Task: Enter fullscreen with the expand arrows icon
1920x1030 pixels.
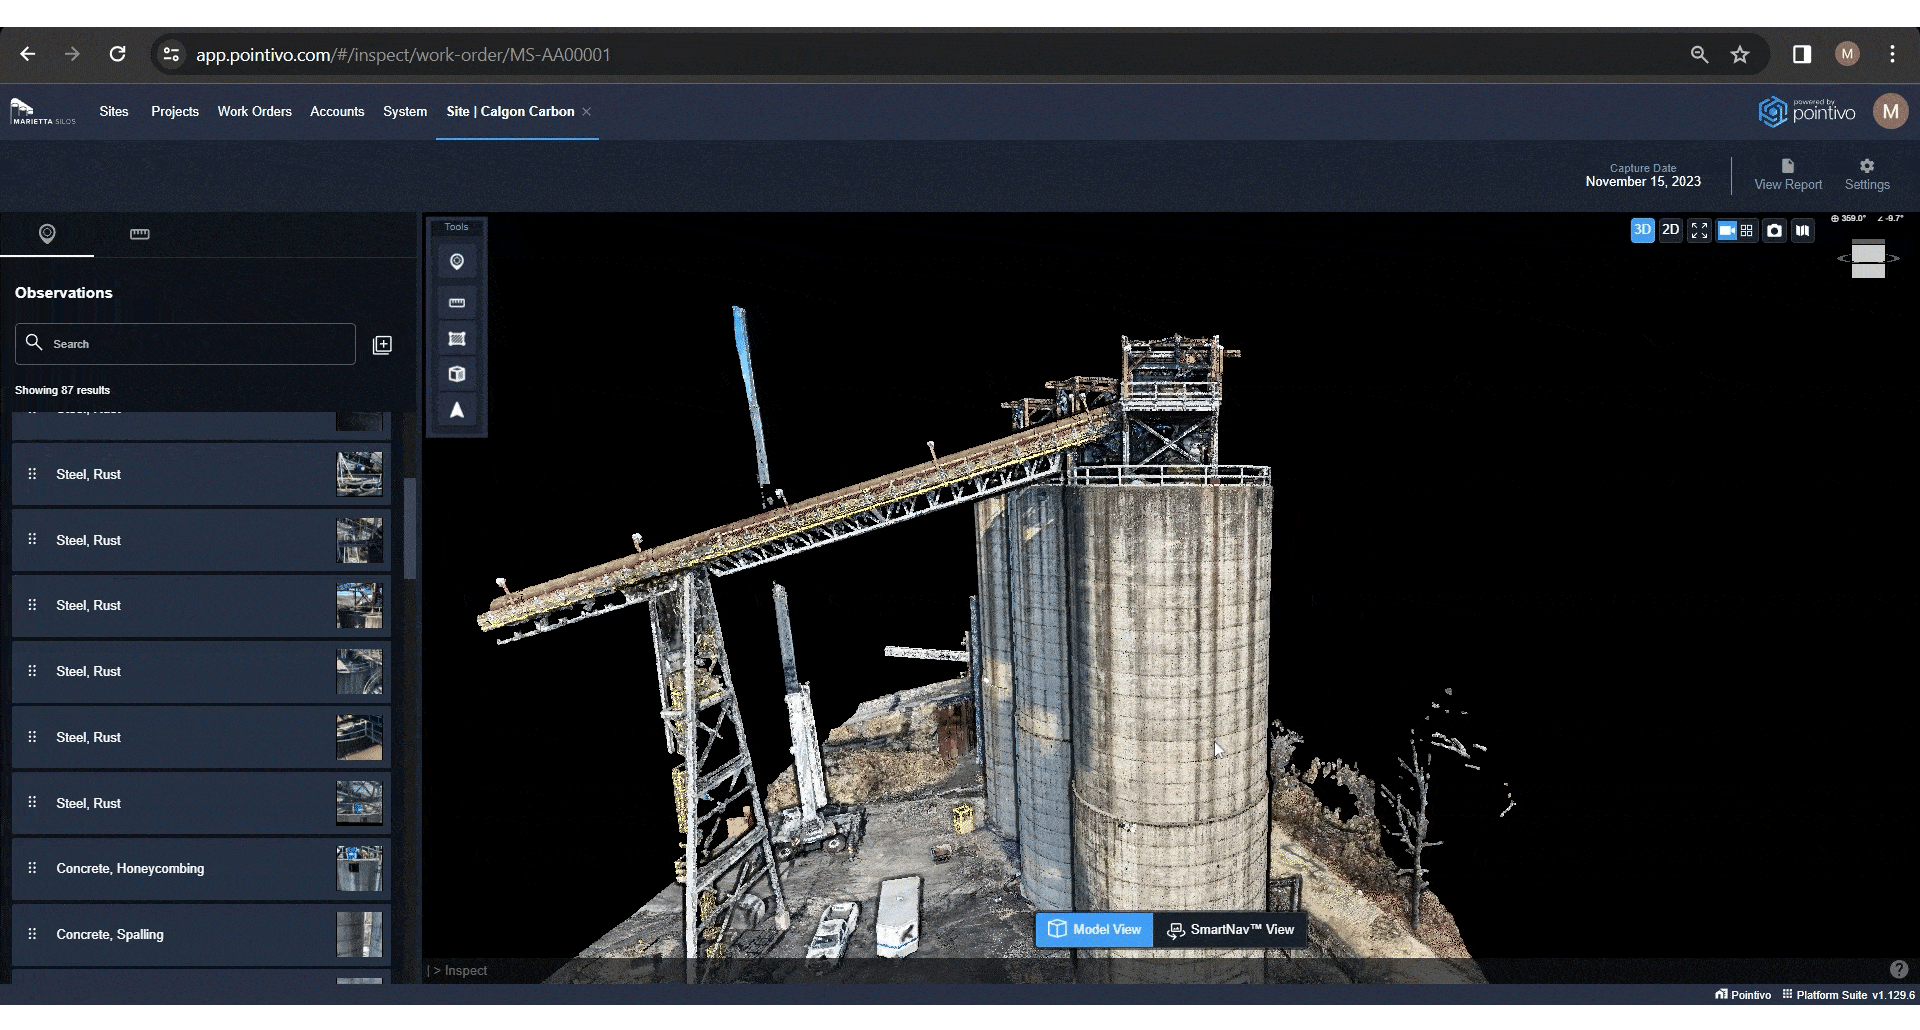Action: point(1699,231)
